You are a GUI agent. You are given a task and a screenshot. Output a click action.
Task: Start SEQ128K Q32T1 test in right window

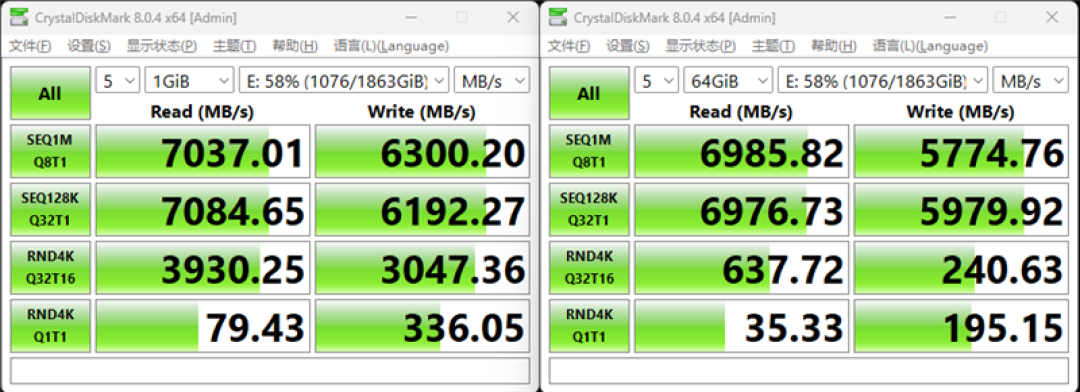click(589, 209)
